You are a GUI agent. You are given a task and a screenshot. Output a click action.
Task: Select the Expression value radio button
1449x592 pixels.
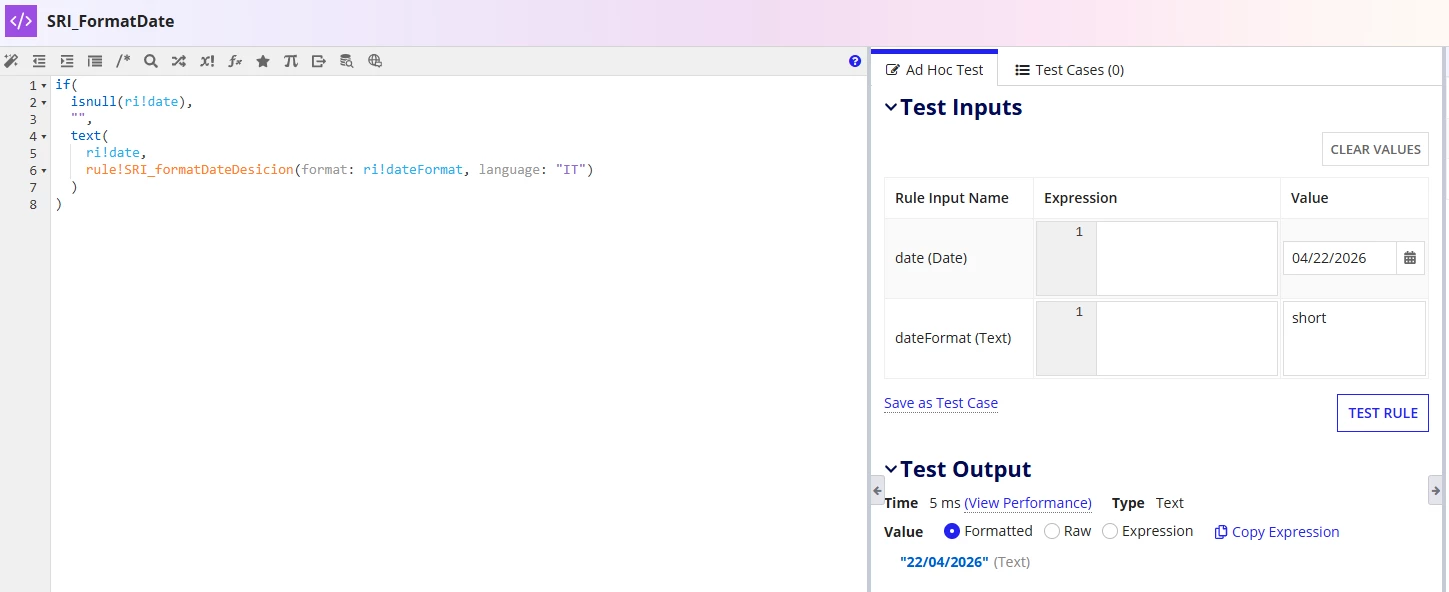pyautogui.click(x=1110, y=531)
